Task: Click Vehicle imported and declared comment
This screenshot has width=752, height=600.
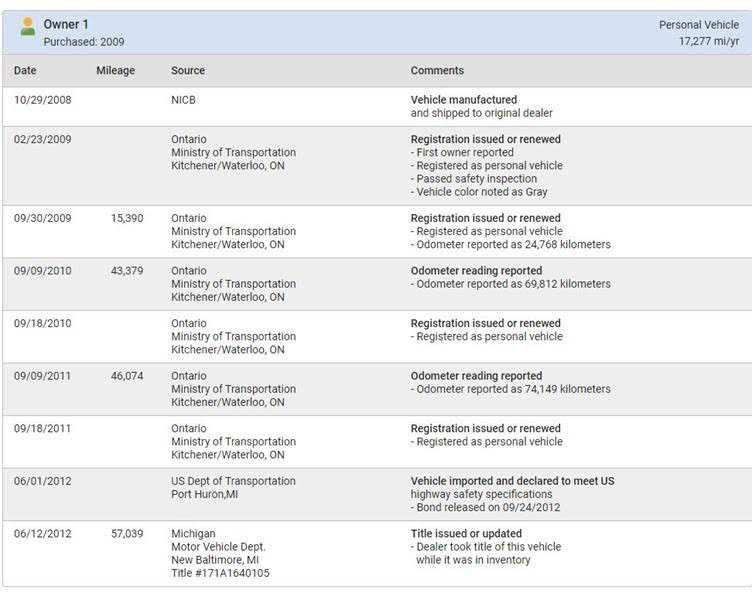Action: [x=512, y=481]
